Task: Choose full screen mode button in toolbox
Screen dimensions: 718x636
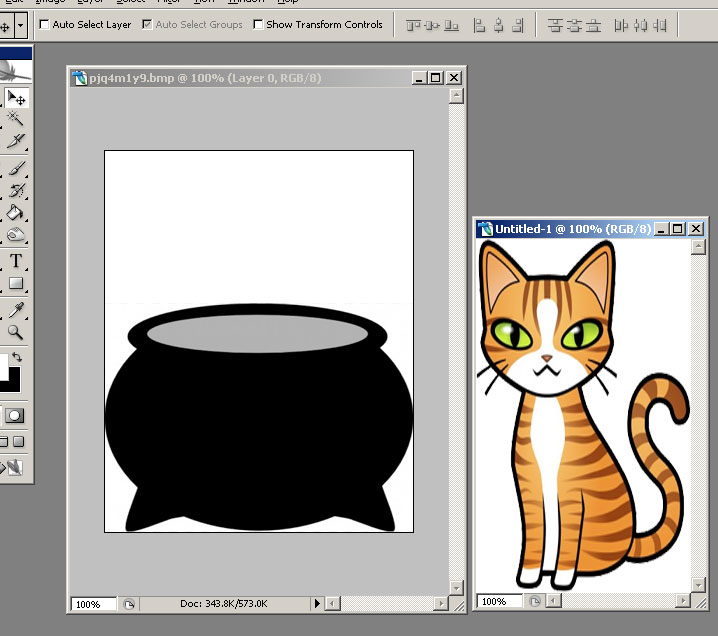Action: coord(18,441)
